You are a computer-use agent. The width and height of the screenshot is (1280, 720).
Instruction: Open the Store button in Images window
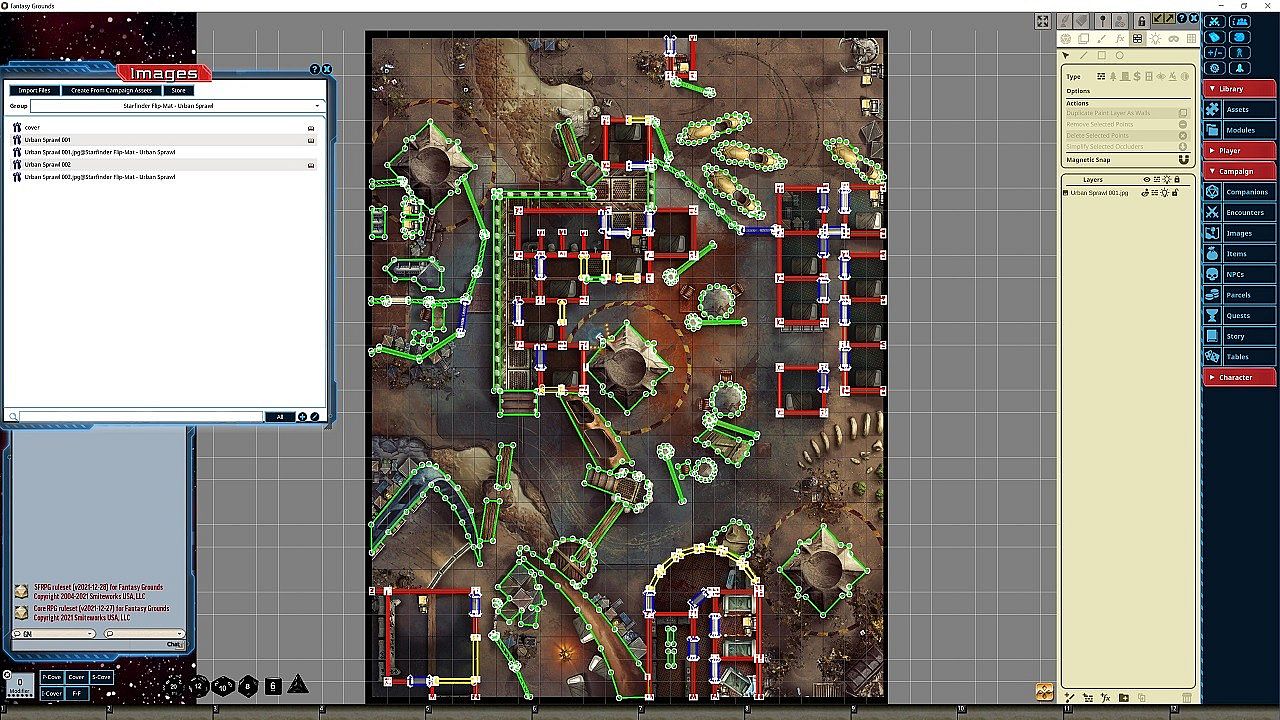tap(178, 90)
